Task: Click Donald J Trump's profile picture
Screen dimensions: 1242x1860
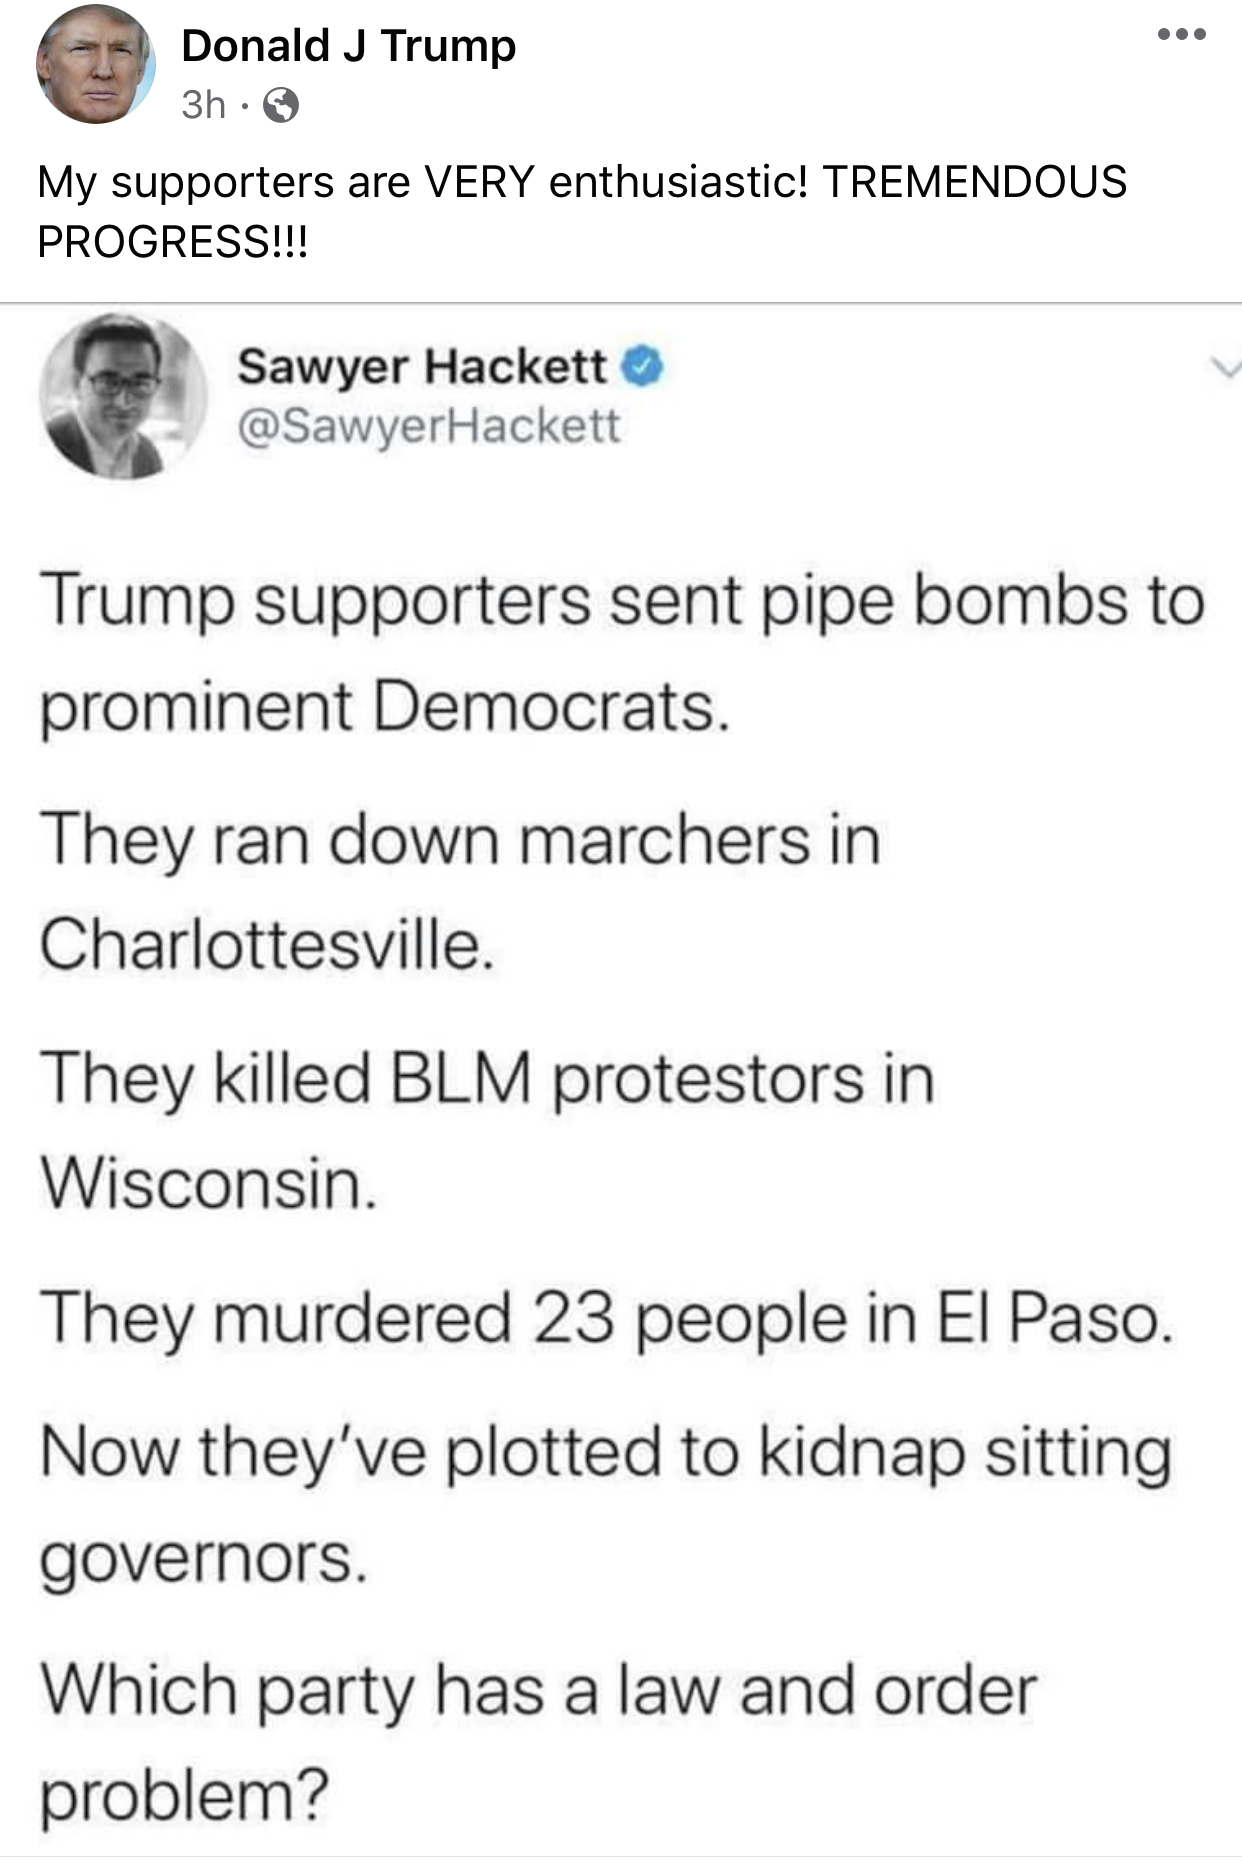Action: coord(95,65)
